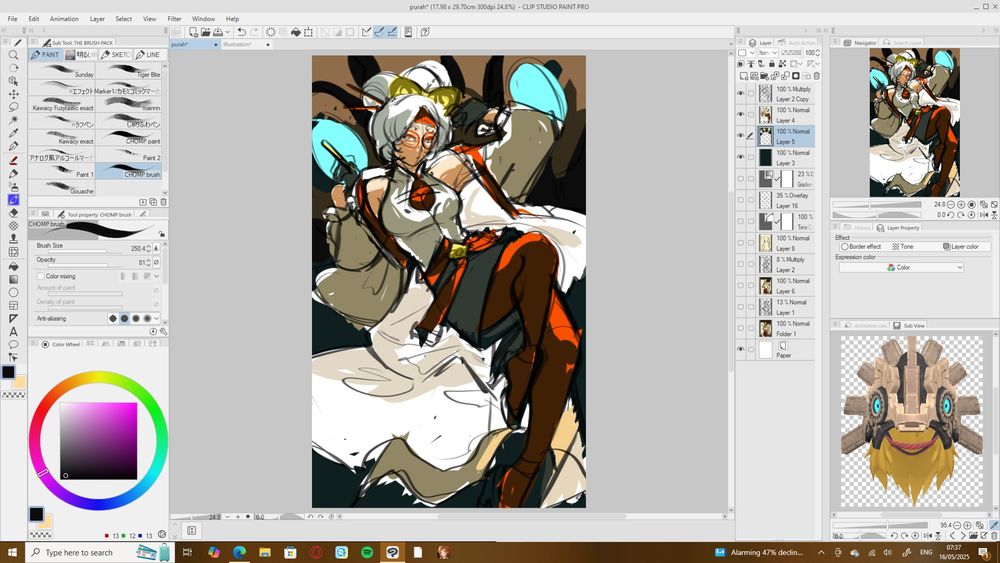Image resolution: width=1000 pixels, height=563 pixels.
Task: Pick the Magnifier zoom tool
Action: coord(14,55)
